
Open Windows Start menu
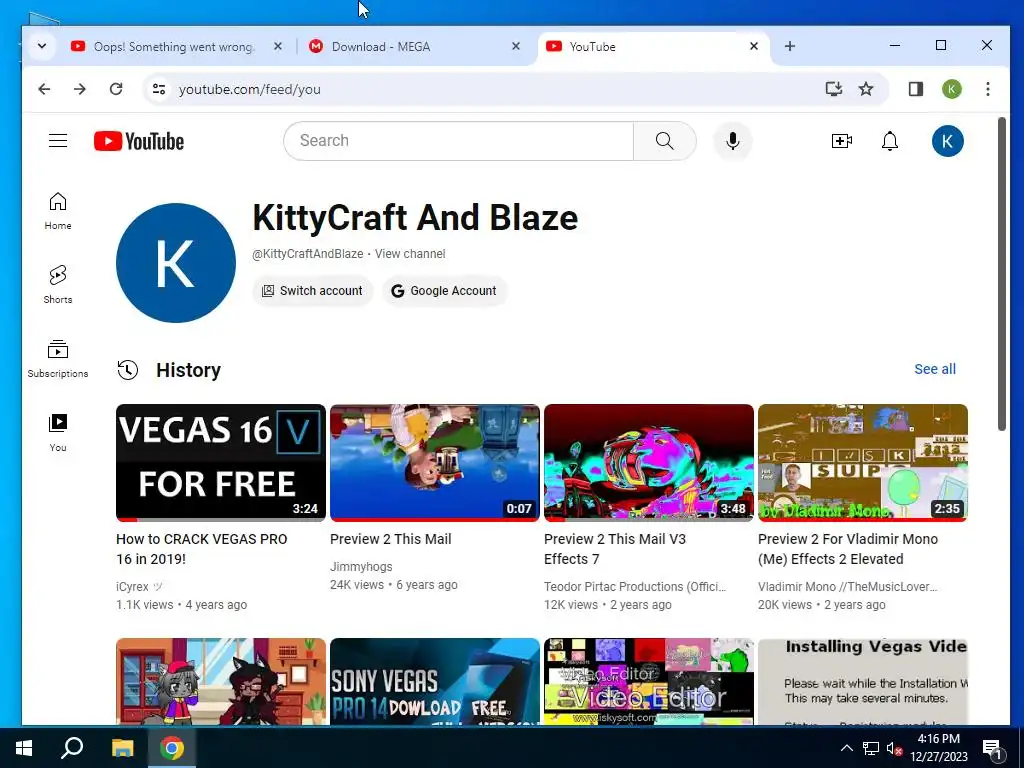24,748
